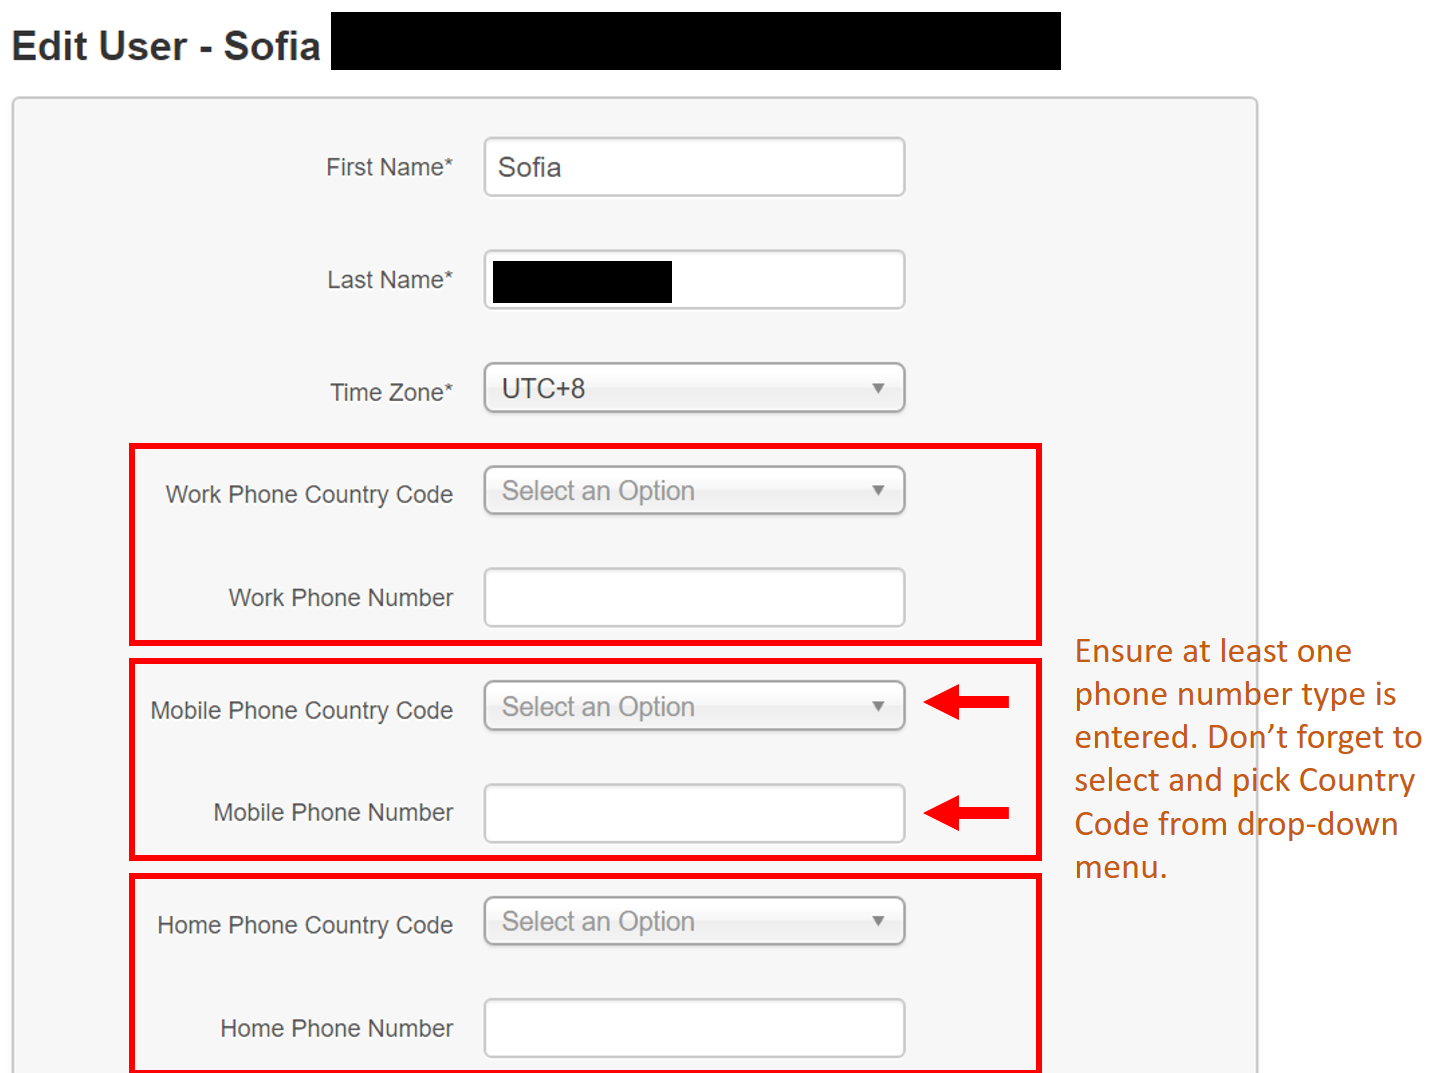Click the Select an Option placeholder for Home Phone

point(598,921)
